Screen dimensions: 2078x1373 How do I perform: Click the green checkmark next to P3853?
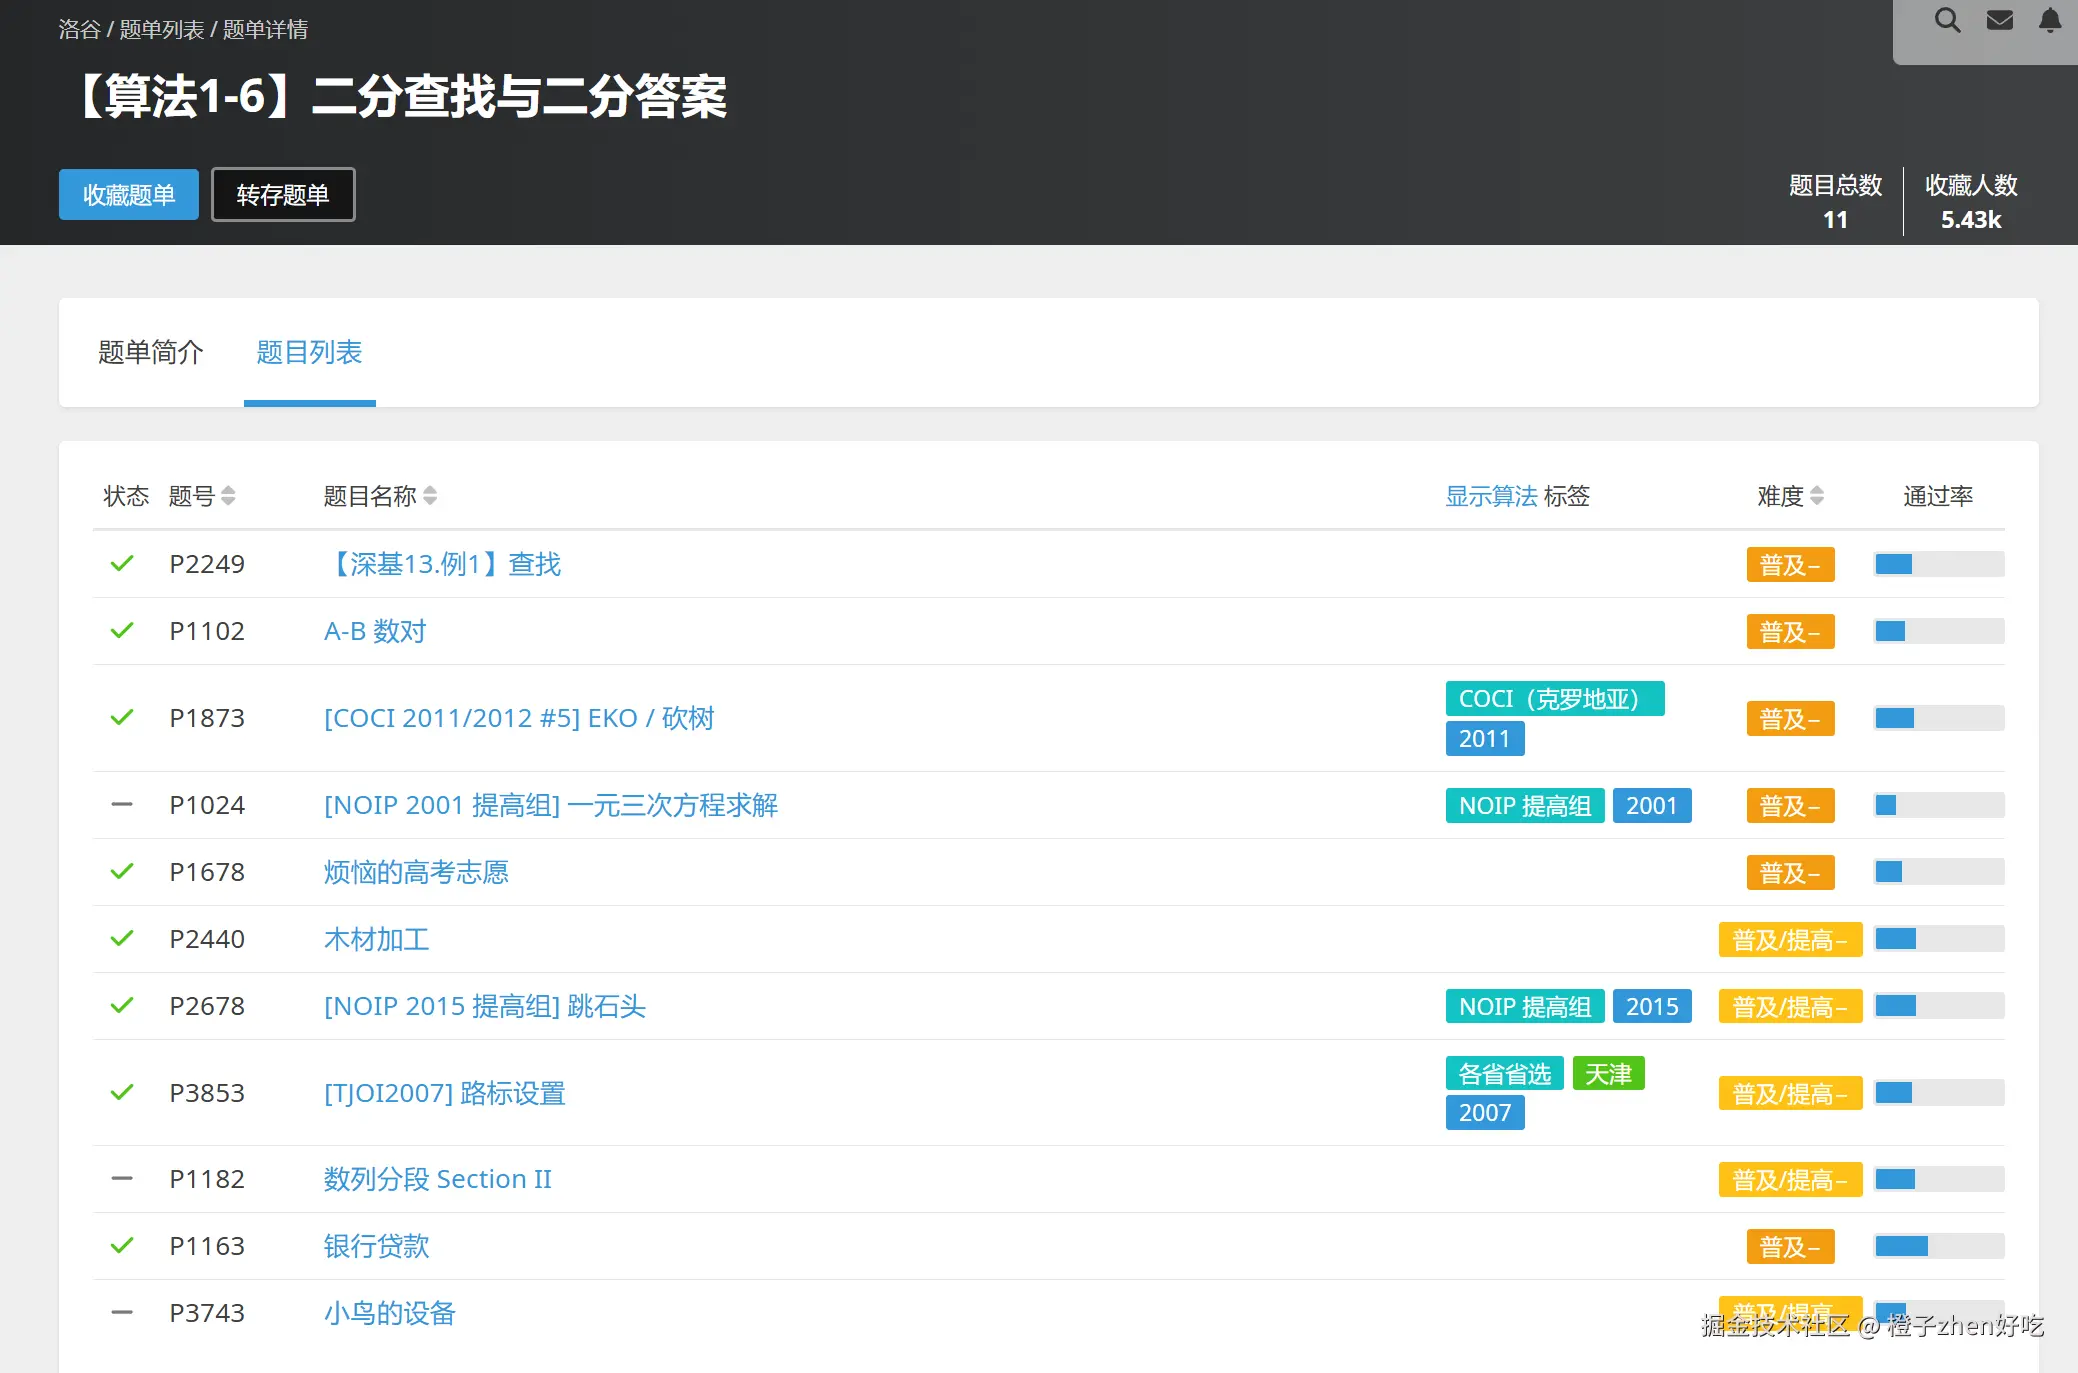pos(122,1092)
